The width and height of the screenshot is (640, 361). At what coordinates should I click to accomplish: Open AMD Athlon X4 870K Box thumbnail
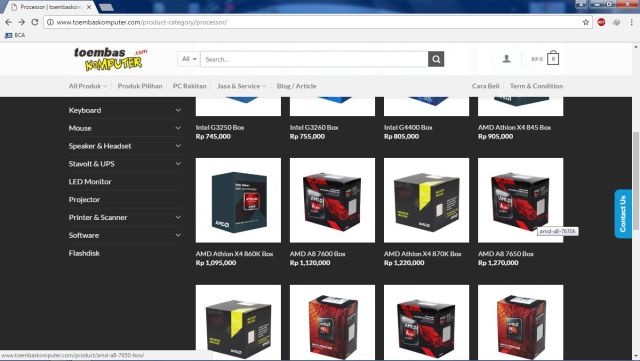pos(427,200)
